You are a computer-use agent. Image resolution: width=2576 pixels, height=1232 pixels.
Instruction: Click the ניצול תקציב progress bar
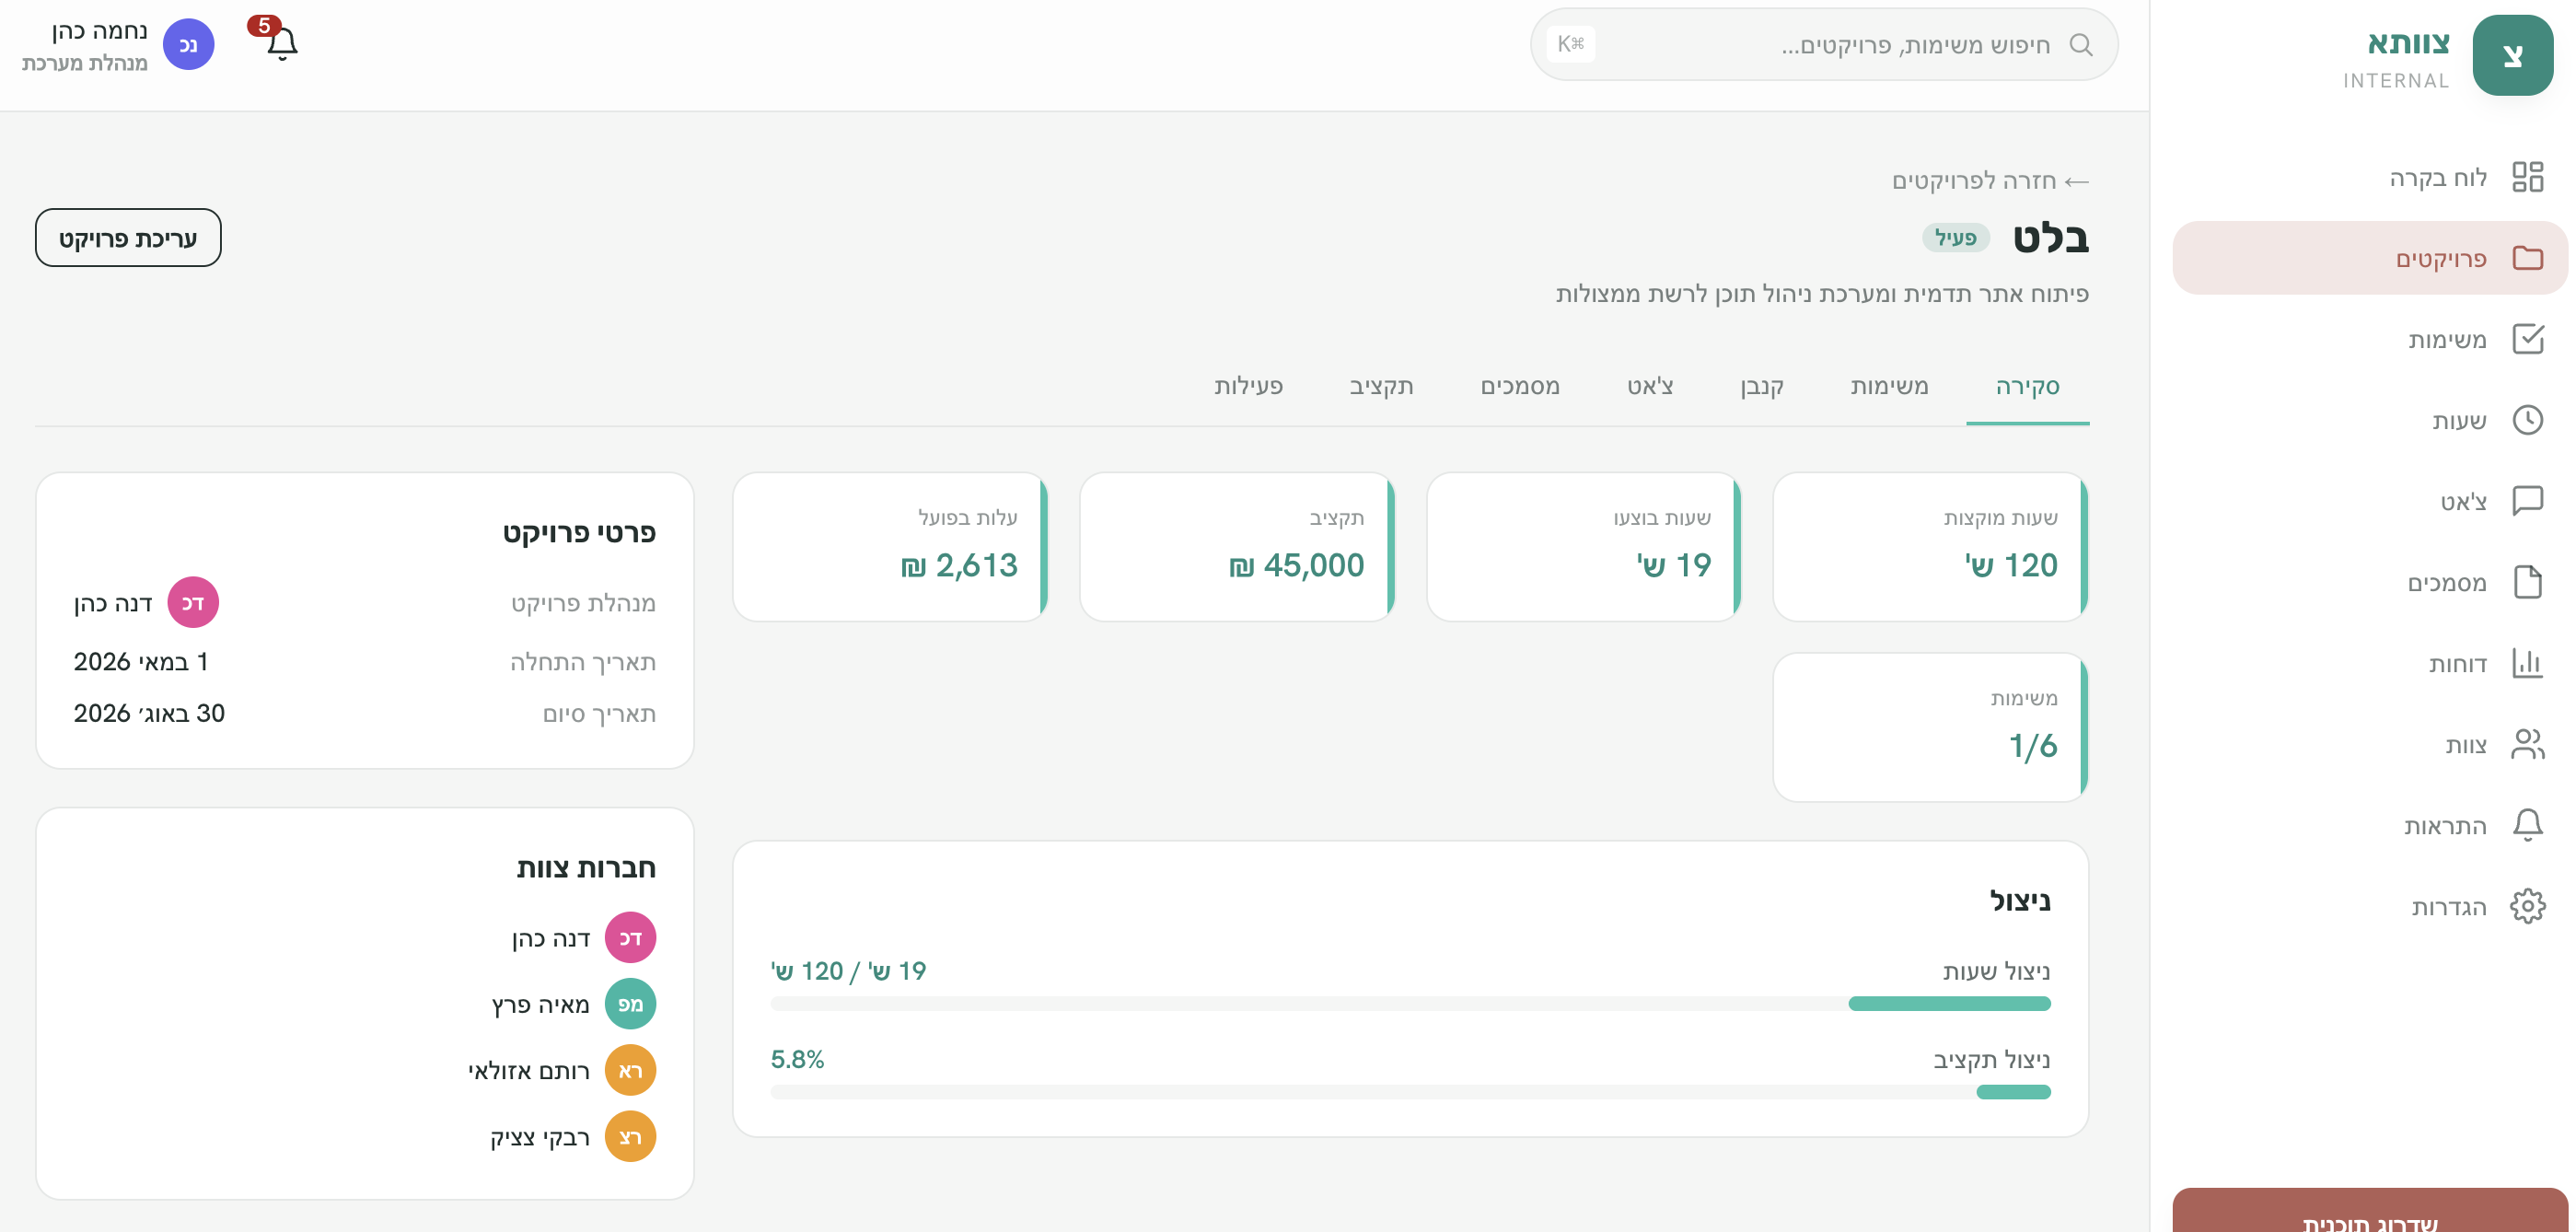click(x=1410, y=1091)
